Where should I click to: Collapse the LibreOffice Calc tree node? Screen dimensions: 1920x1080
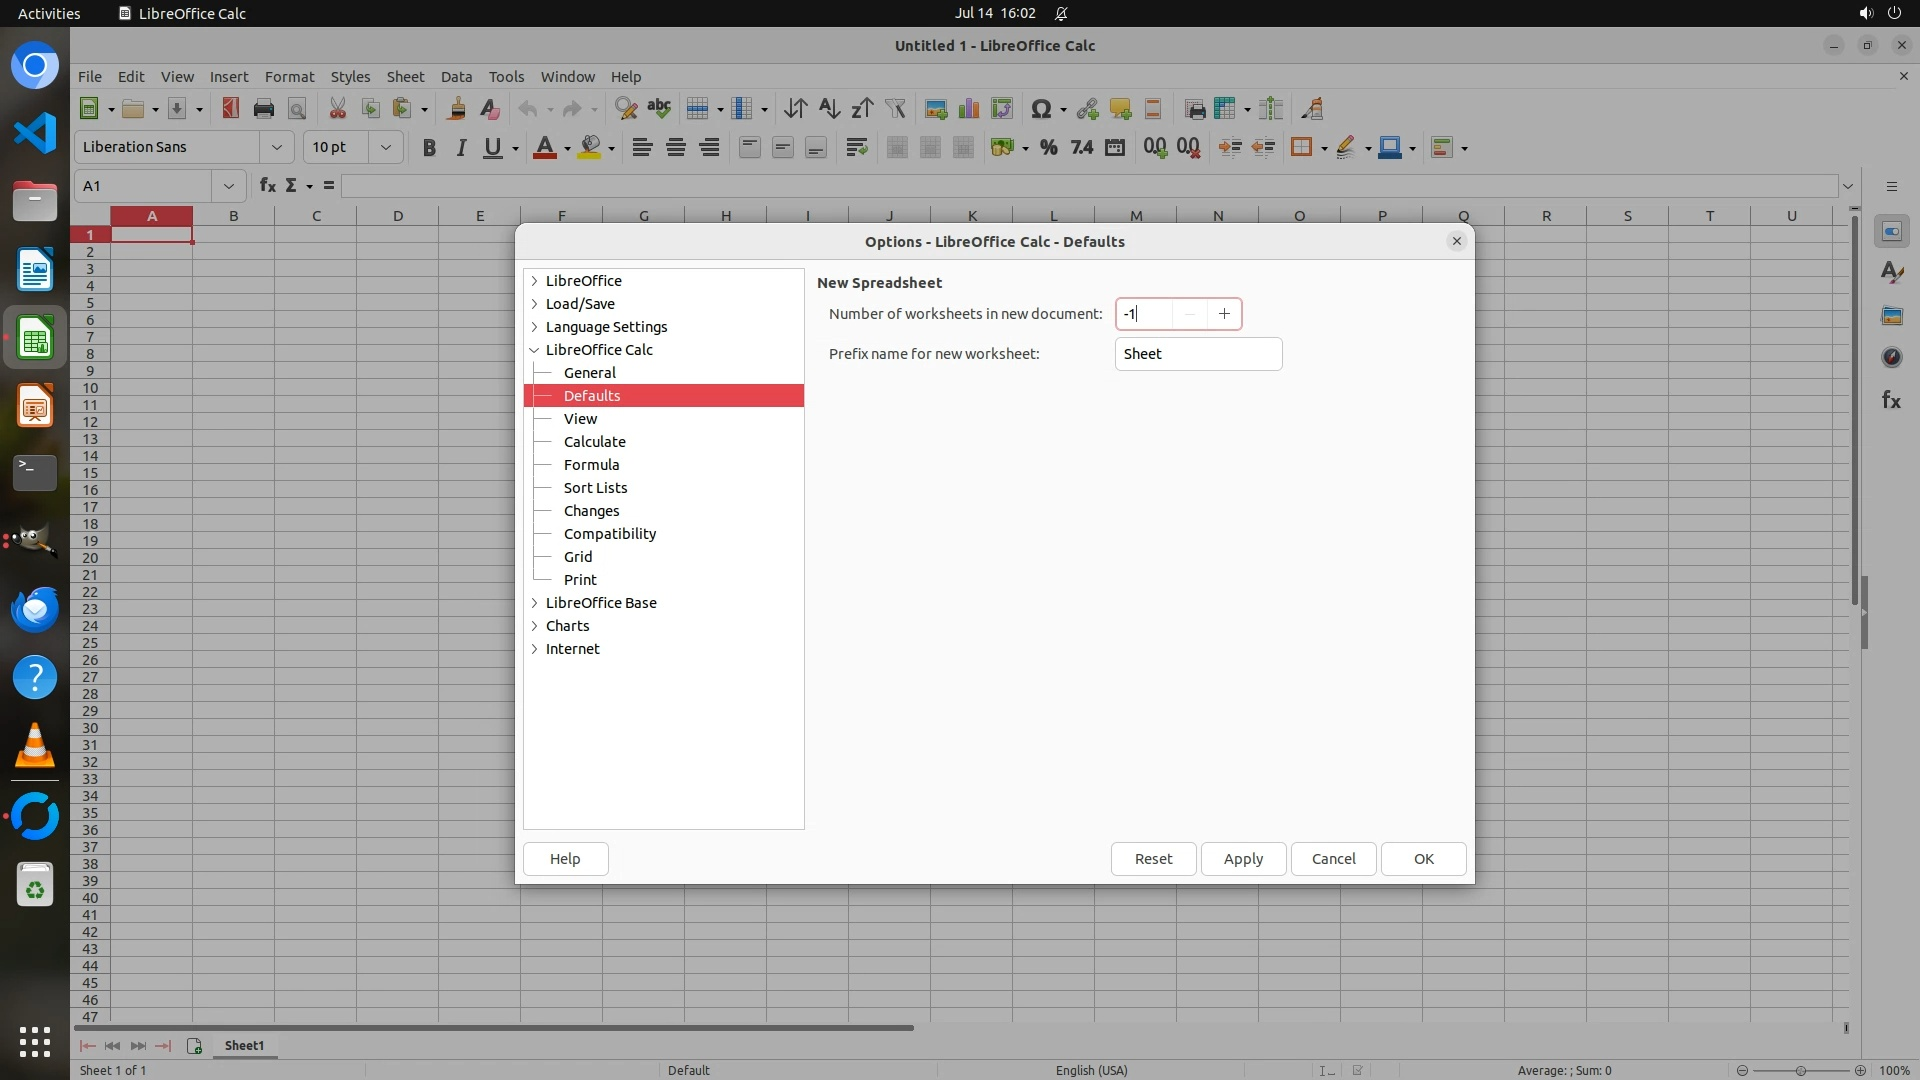pyautogui.click(x=534, y=350)
